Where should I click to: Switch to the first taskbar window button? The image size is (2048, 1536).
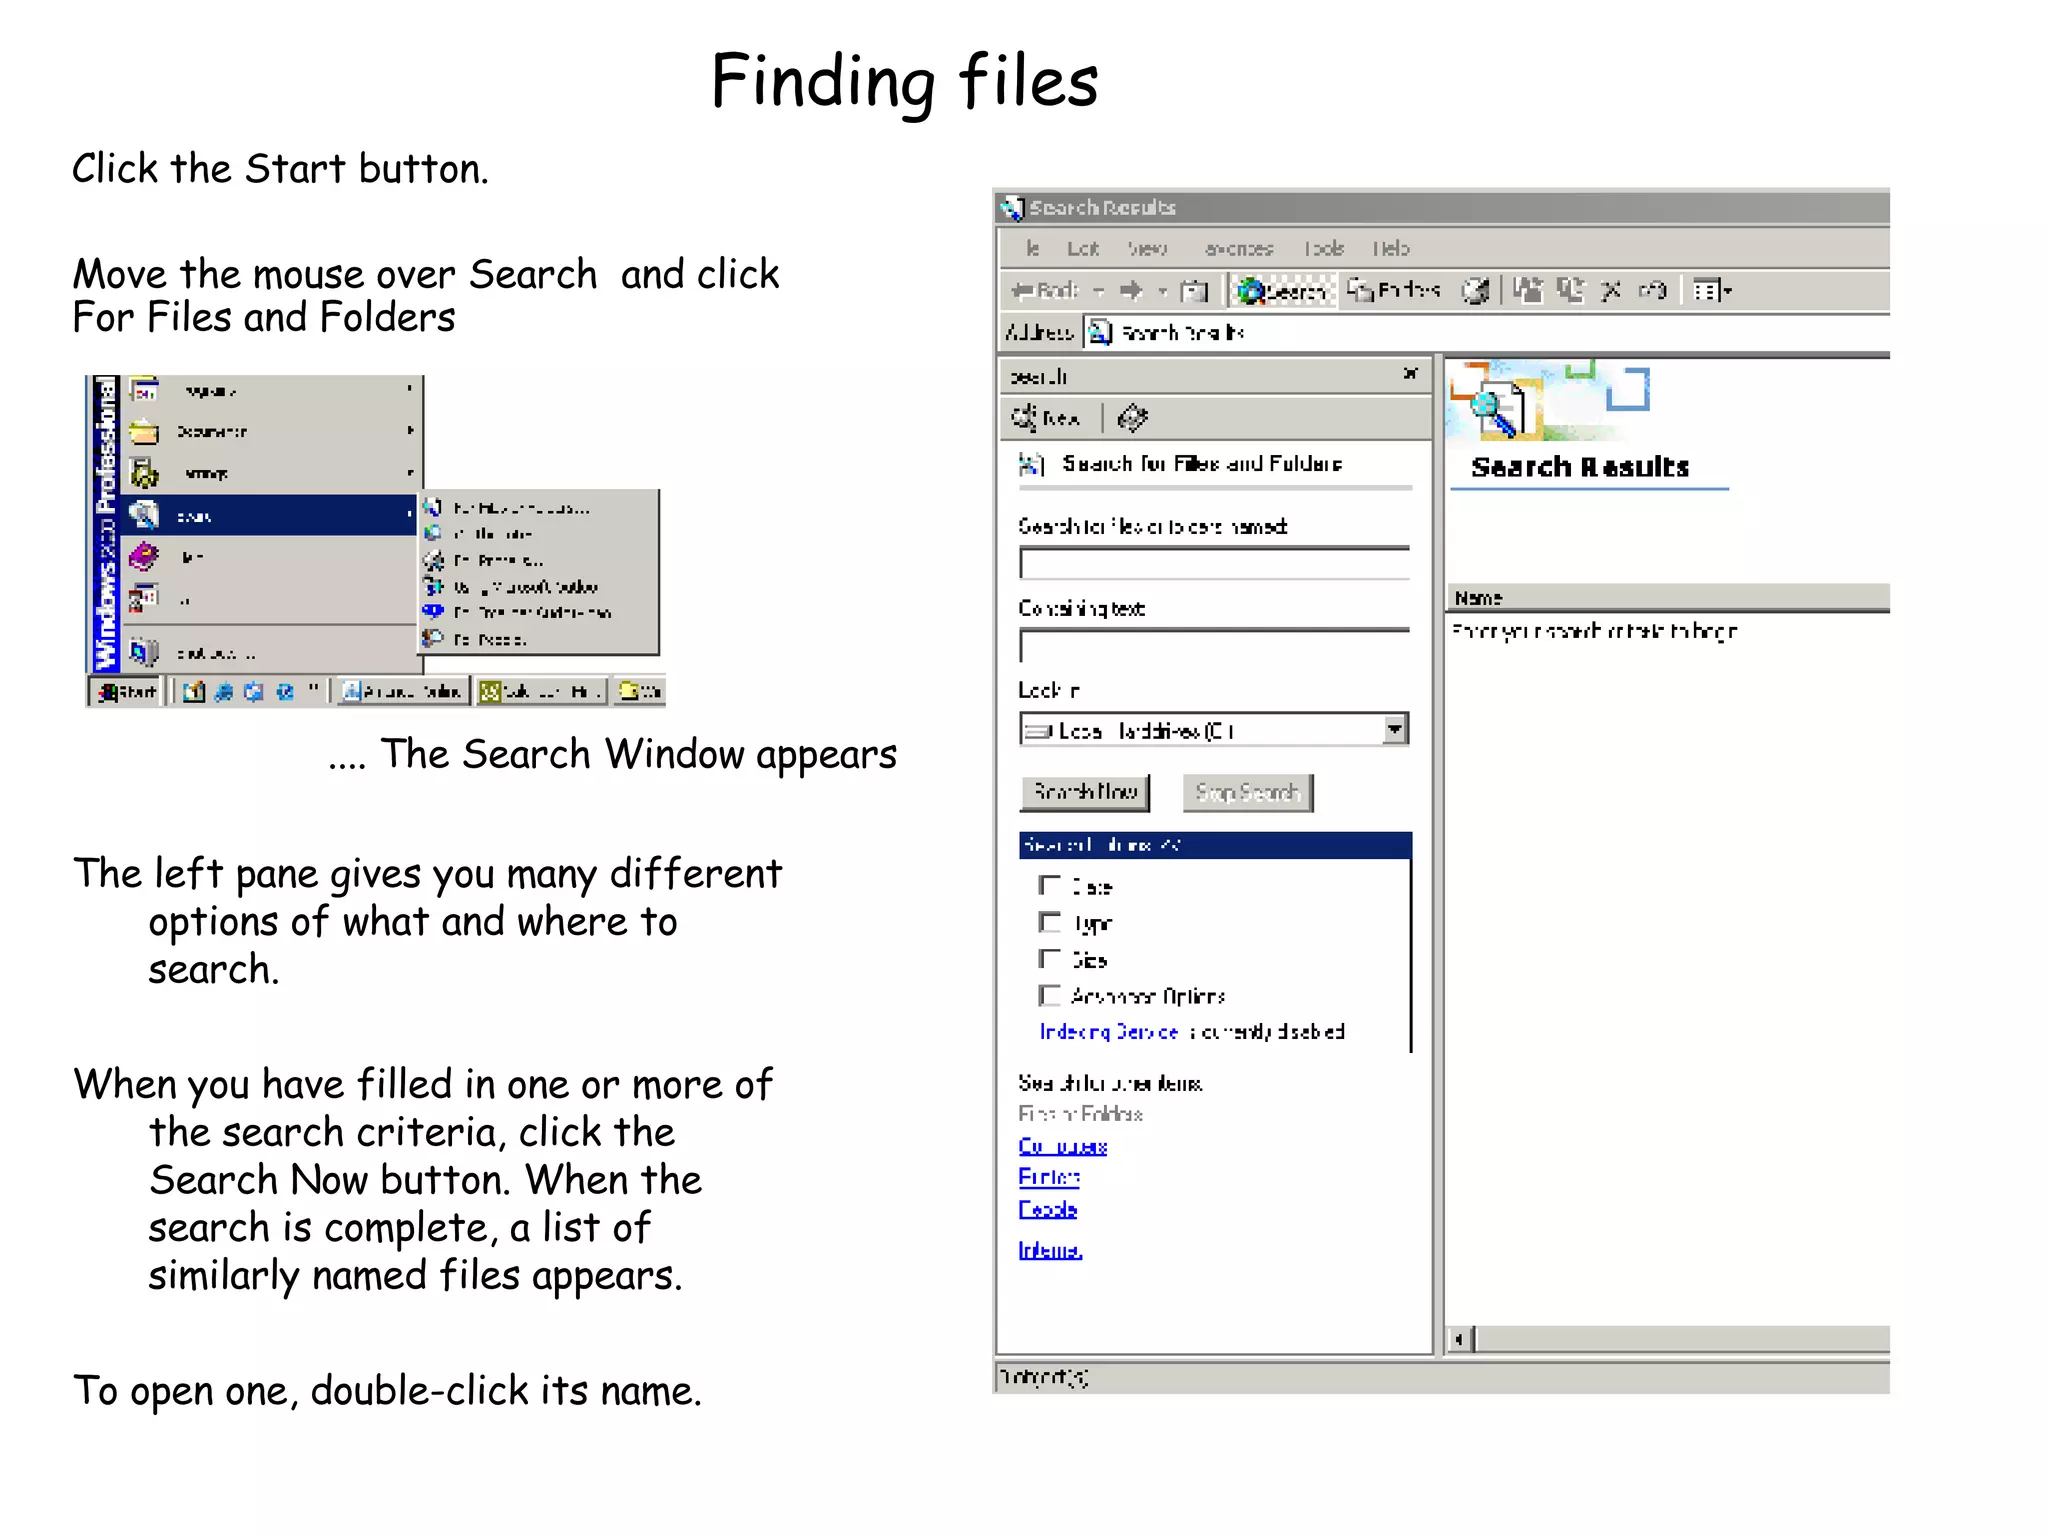(x=402, y=691)
